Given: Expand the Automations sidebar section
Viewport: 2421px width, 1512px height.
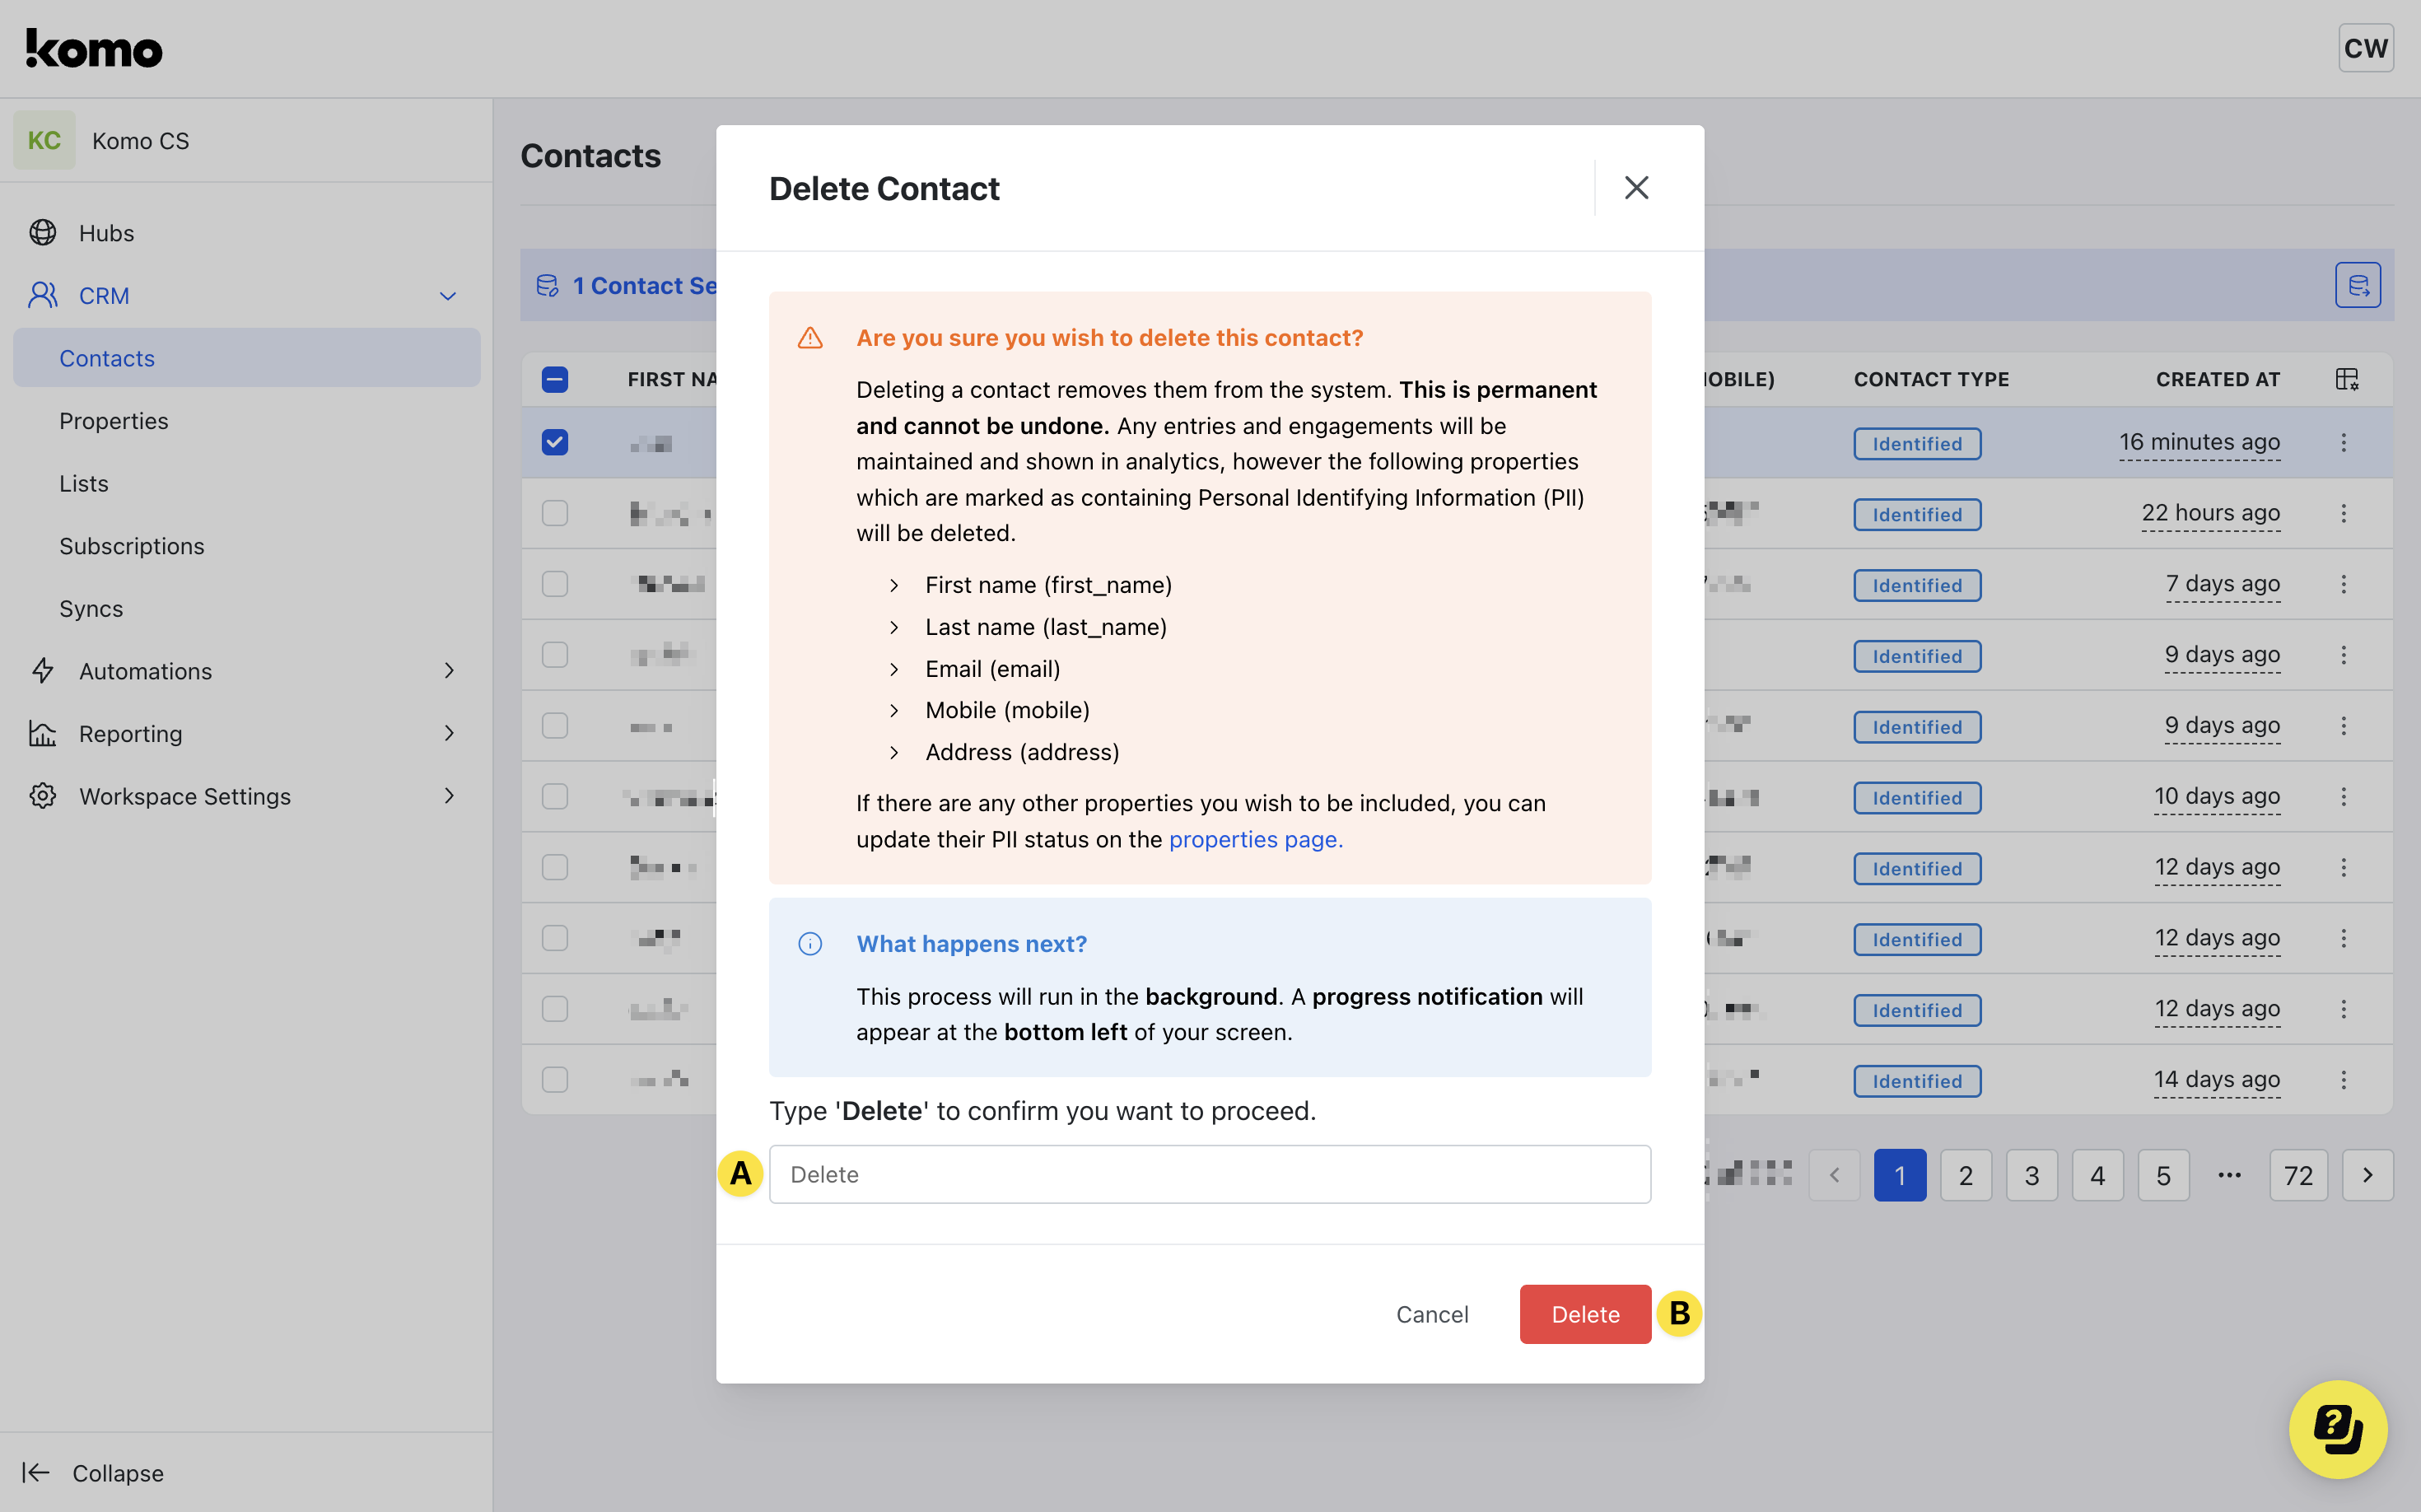Looking at the screenshot, I should coord(449,671).
